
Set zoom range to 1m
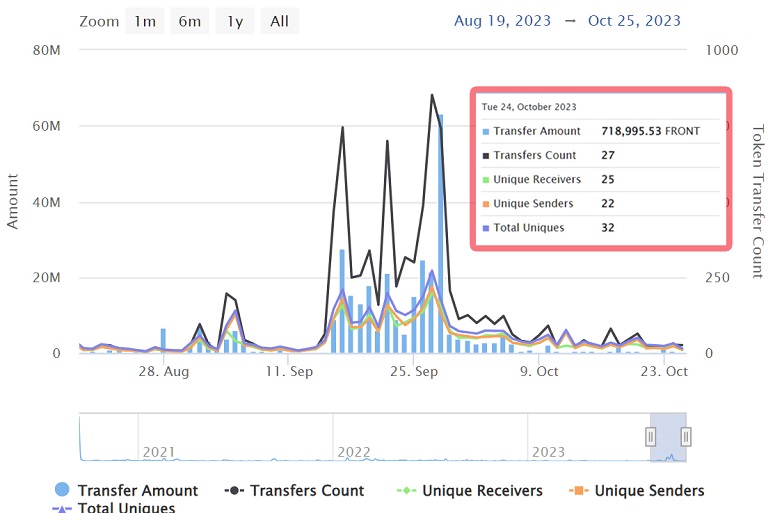(145, 21)
